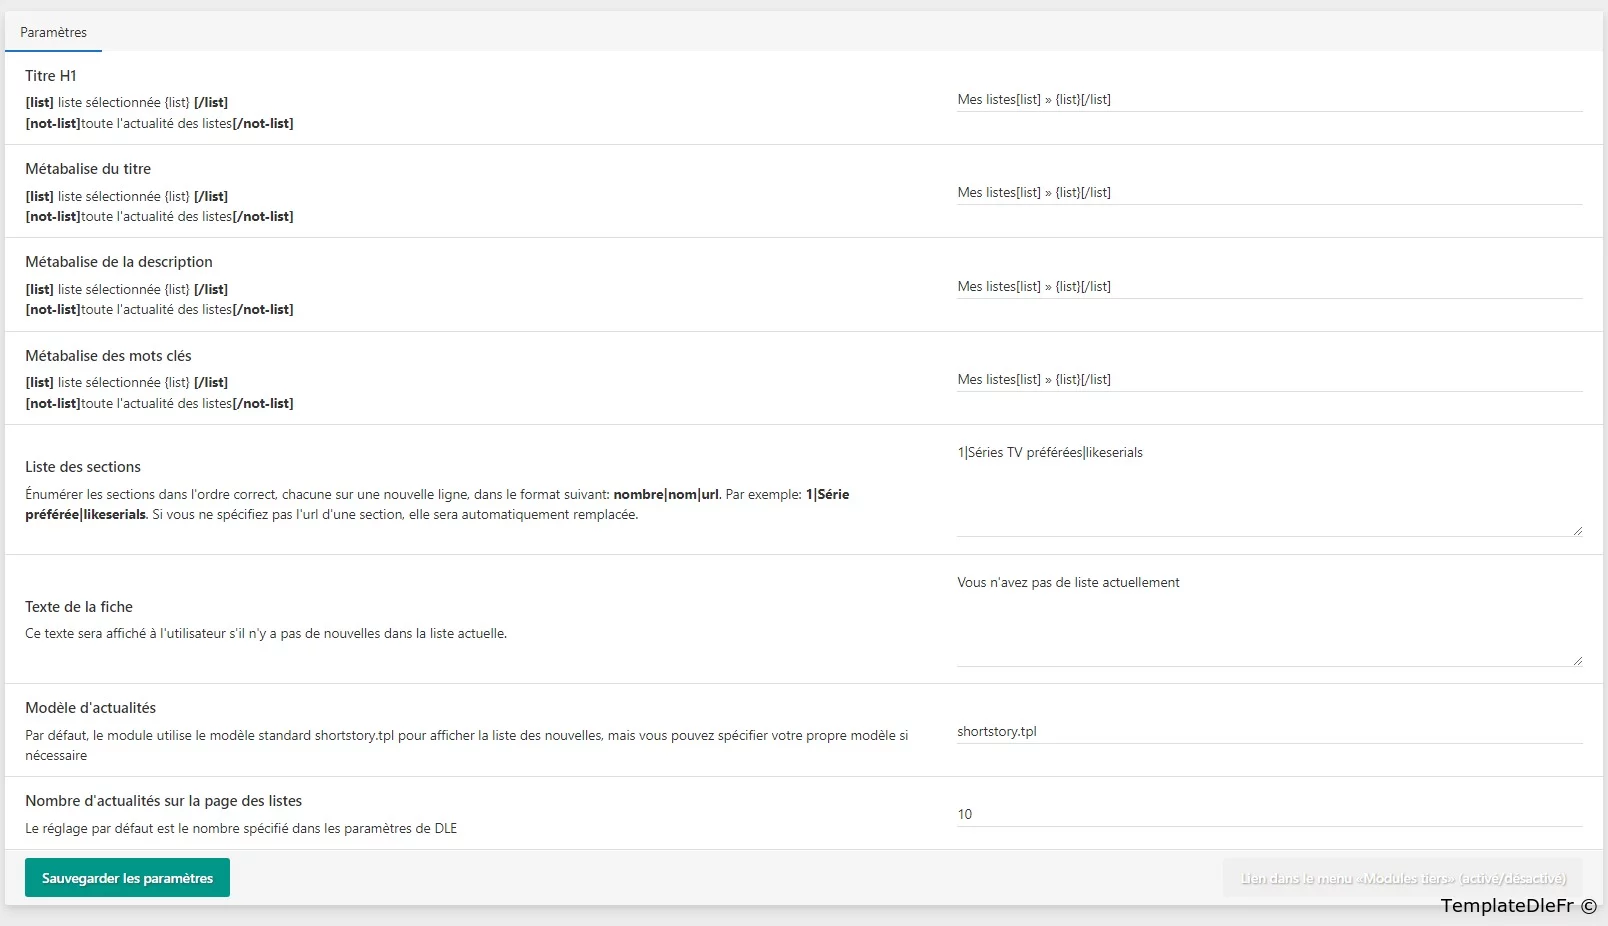Image resolution: width=1608 pixels, height=926 pixels.
Task: Click the Nombre d'actualités field showing 10
Action: 1268,814
